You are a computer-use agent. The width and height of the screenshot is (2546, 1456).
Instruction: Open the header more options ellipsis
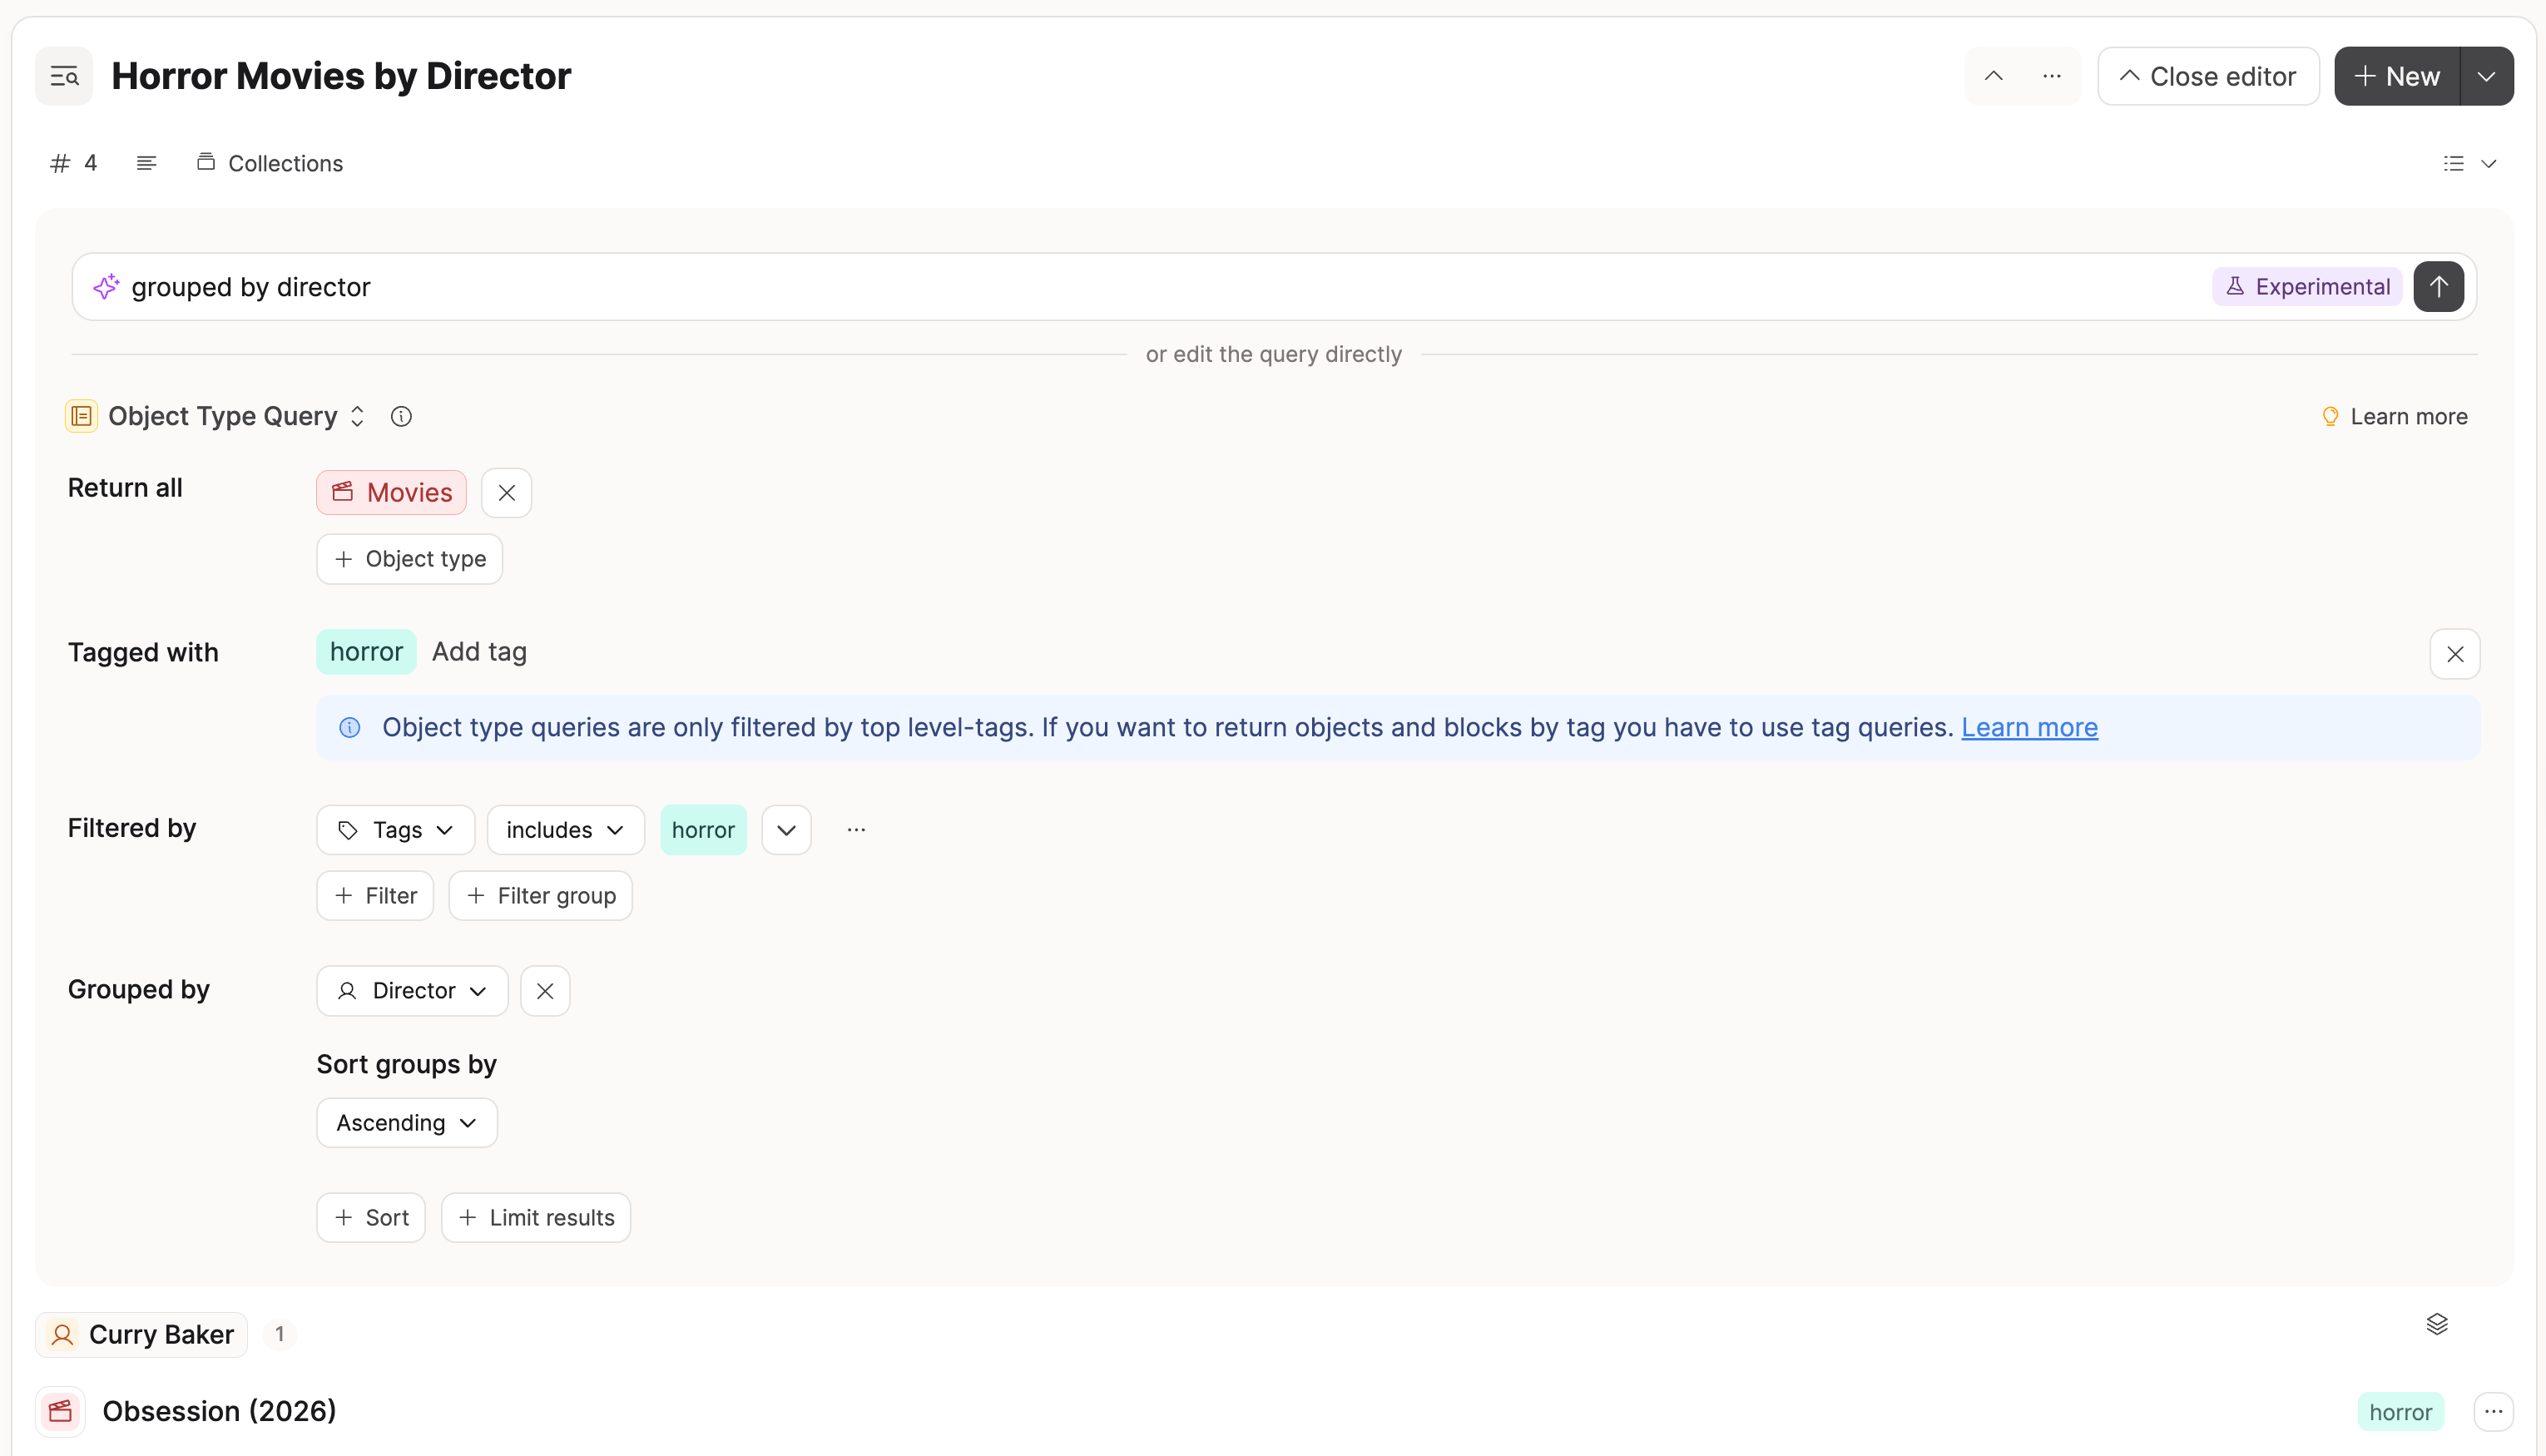(x=2051, y=76)
